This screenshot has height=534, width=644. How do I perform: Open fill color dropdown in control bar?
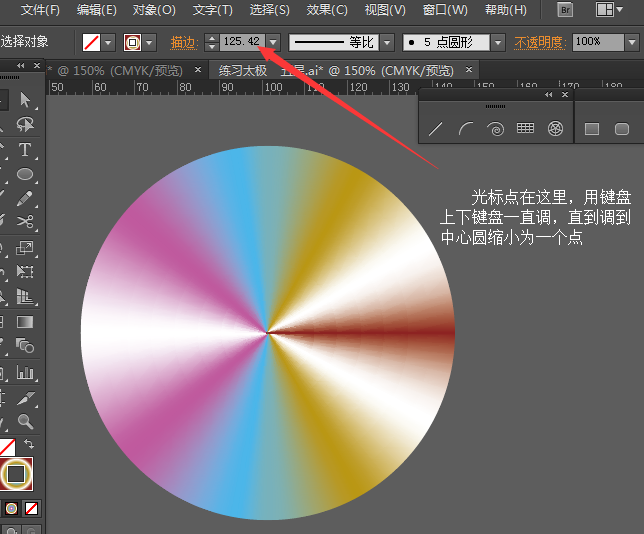pos(108,42)
